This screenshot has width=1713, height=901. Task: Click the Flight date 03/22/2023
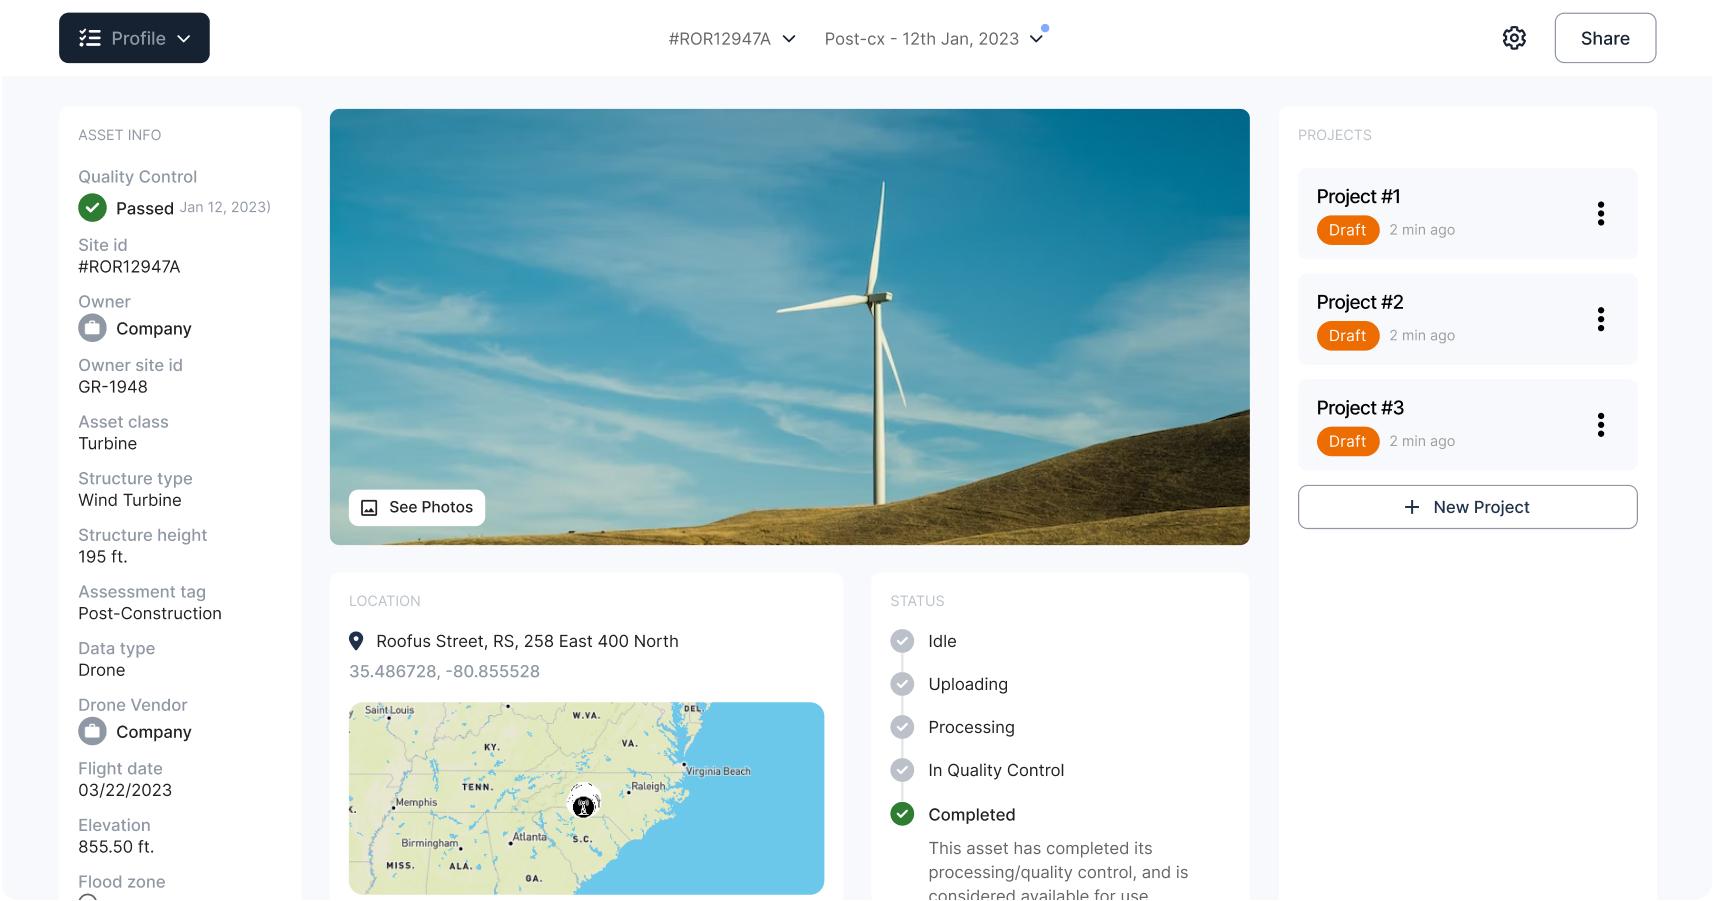click(x=125, y=790)
